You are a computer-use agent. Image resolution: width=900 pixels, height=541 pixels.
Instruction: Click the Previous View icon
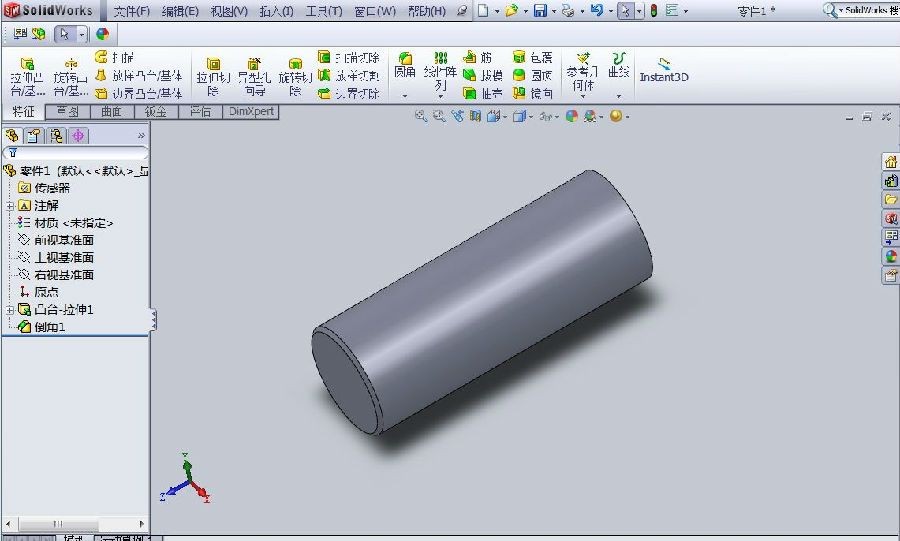tap(457, 116)
